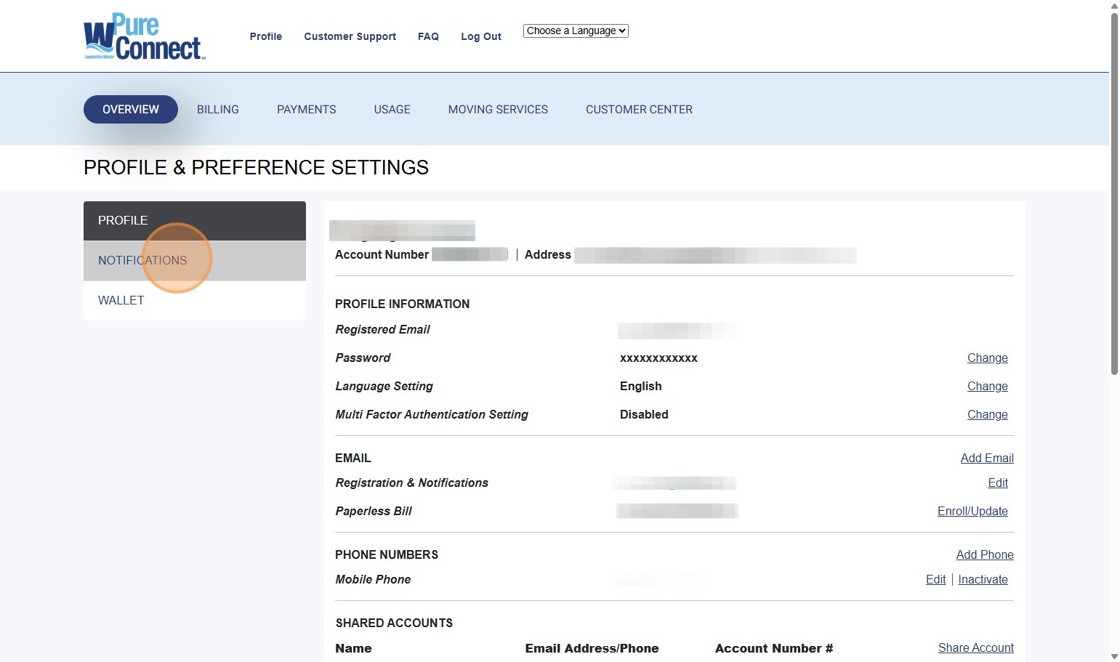Click the Add Email link
This screenshot has width=1120, height=662.
coord(987,458)
